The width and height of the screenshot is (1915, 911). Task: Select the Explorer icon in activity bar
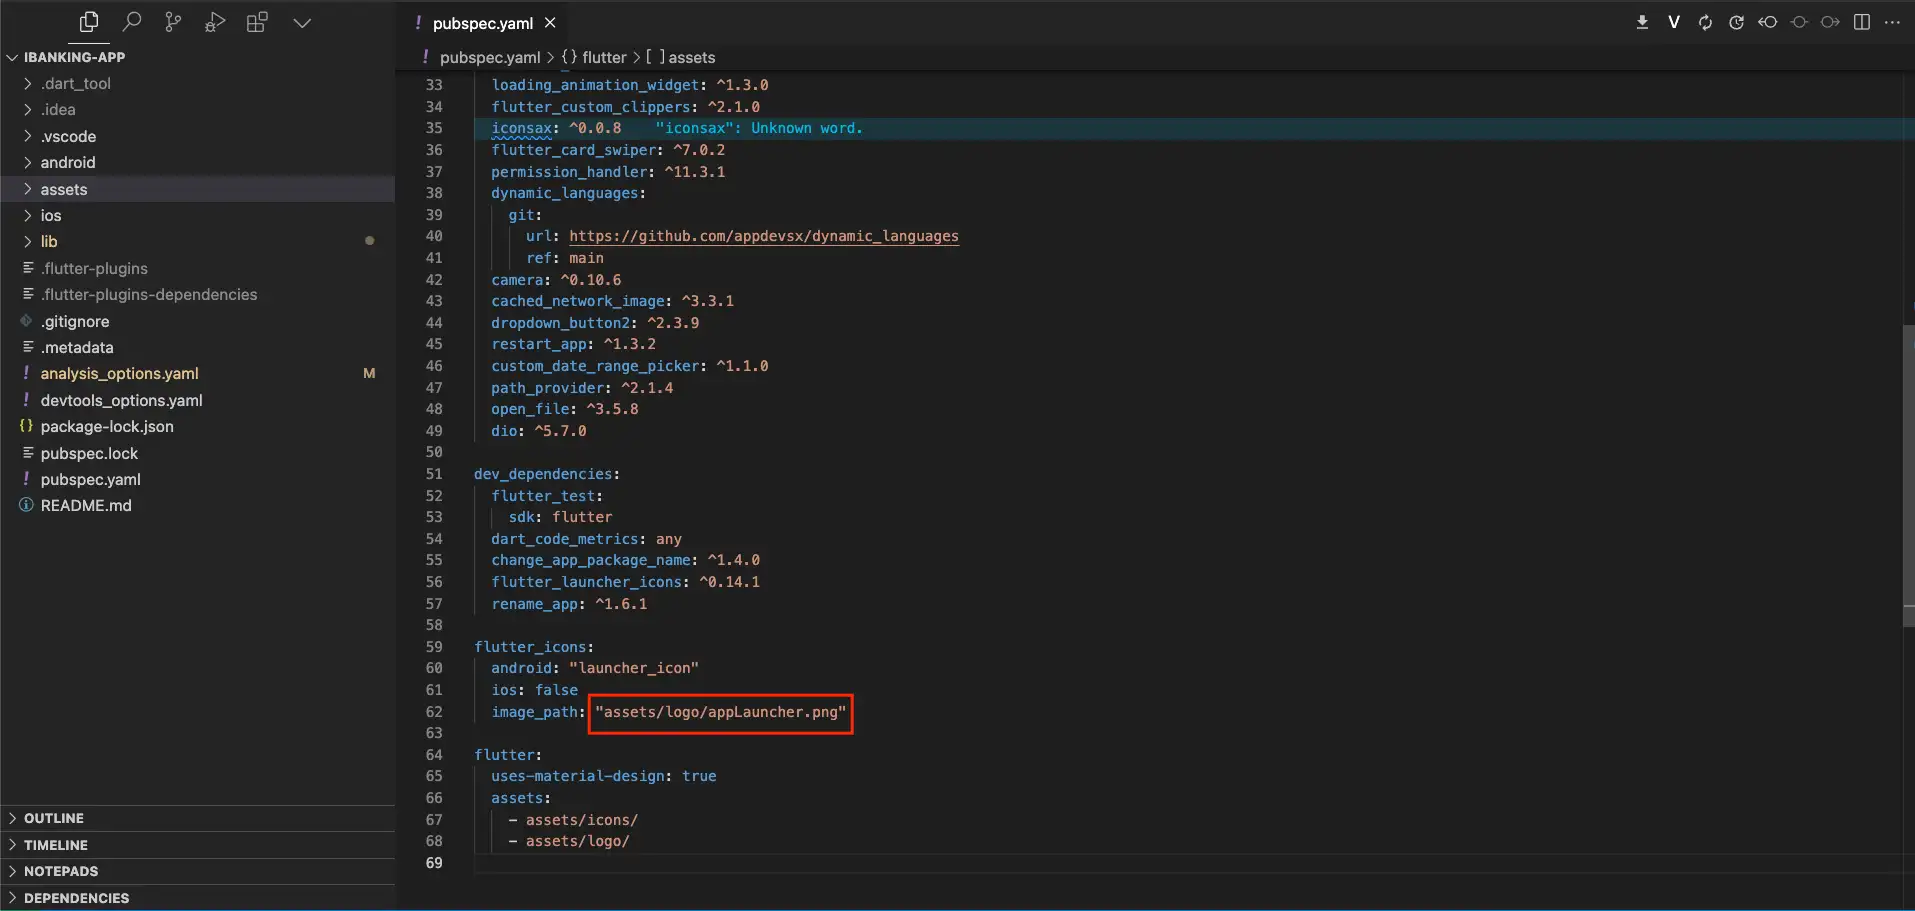89,21
